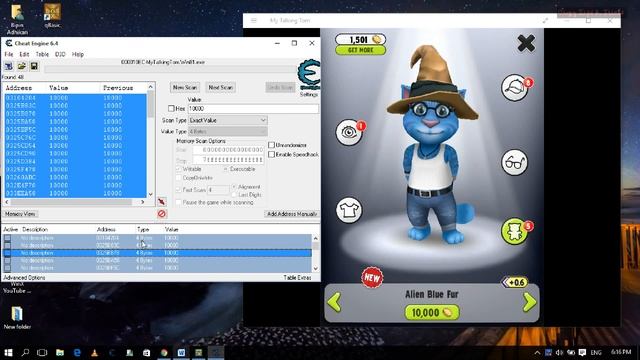The image size is (640, 360).
Task: Click Add Address Manually
Action: 292,214
